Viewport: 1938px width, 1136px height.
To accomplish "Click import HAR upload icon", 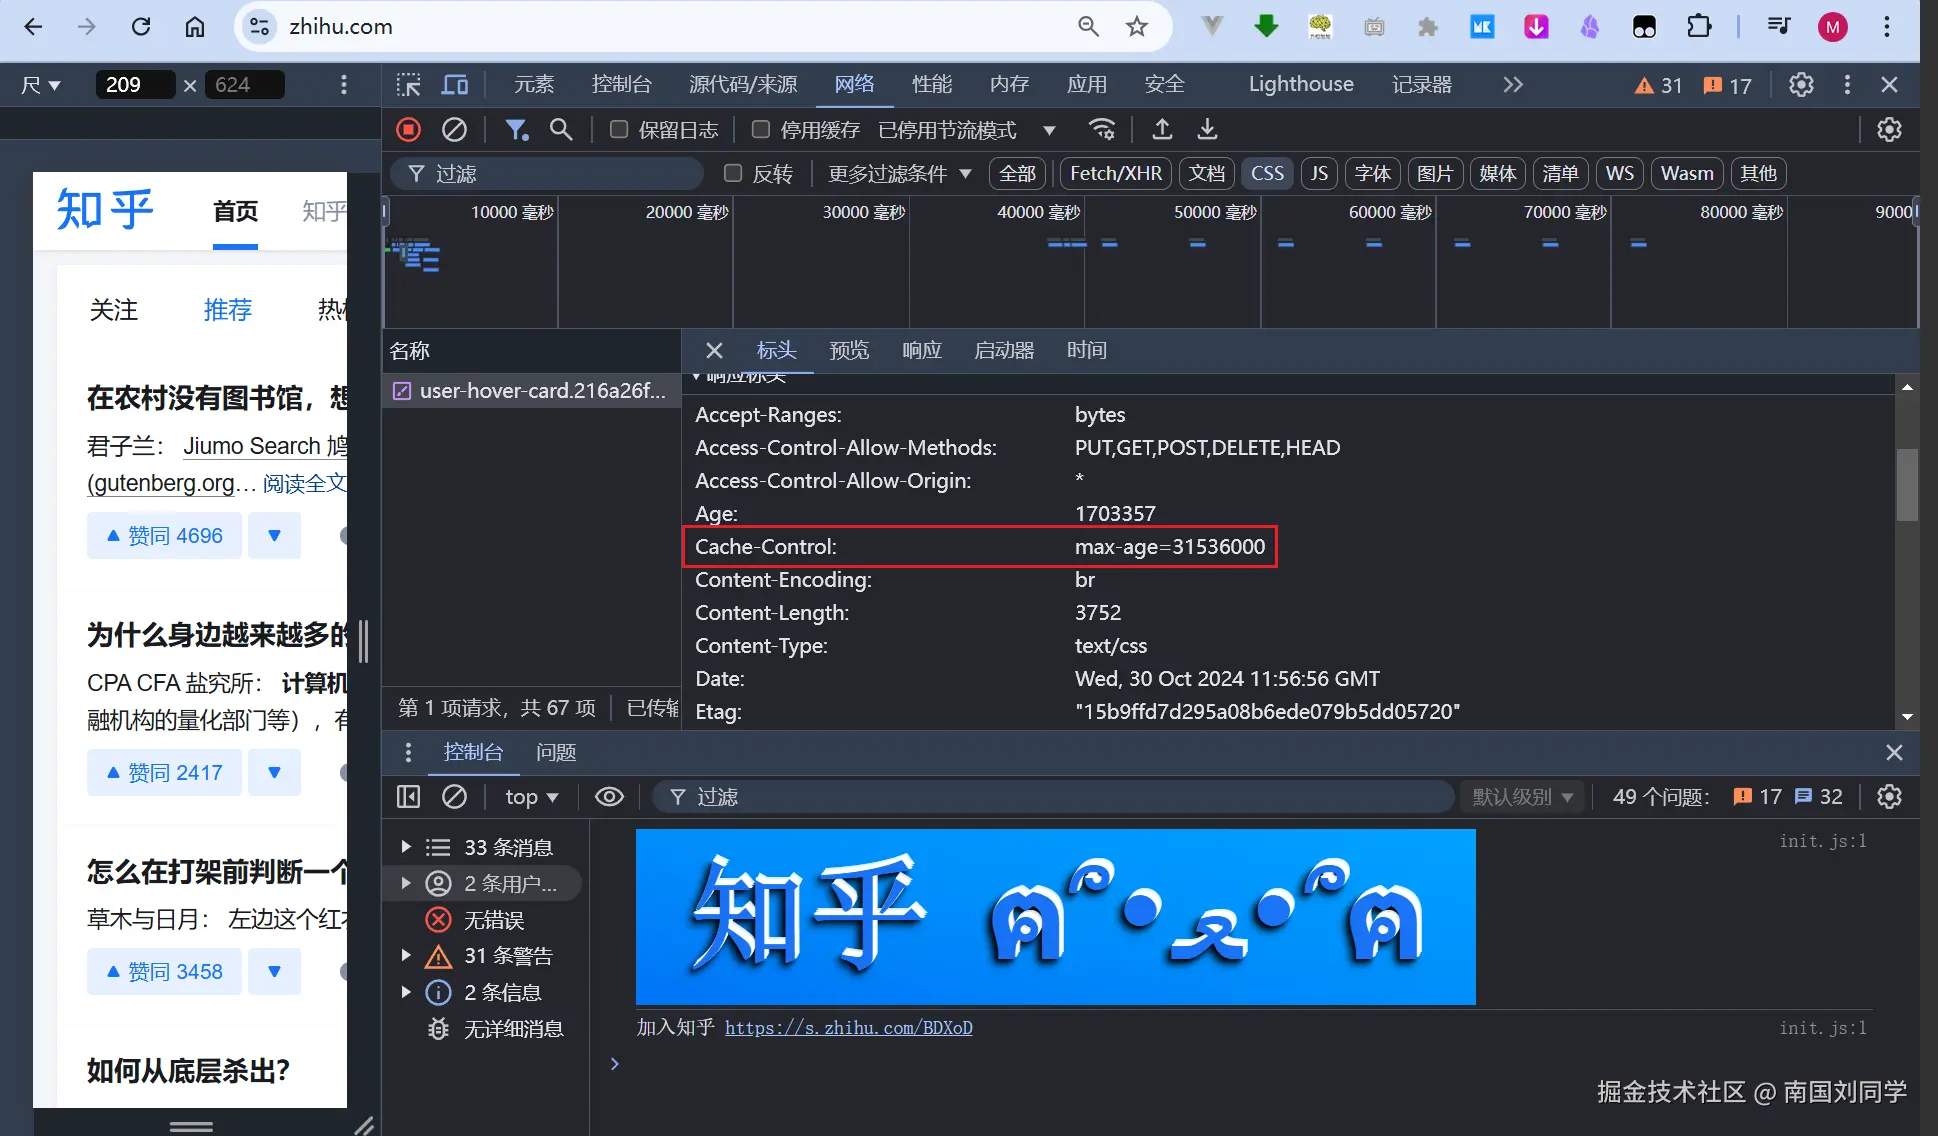I will pos(1162,129).
